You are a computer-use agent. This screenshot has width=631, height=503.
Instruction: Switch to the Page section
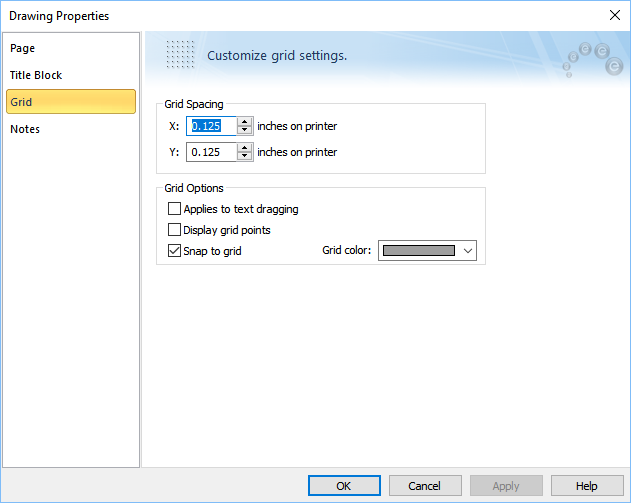[23, 48]
